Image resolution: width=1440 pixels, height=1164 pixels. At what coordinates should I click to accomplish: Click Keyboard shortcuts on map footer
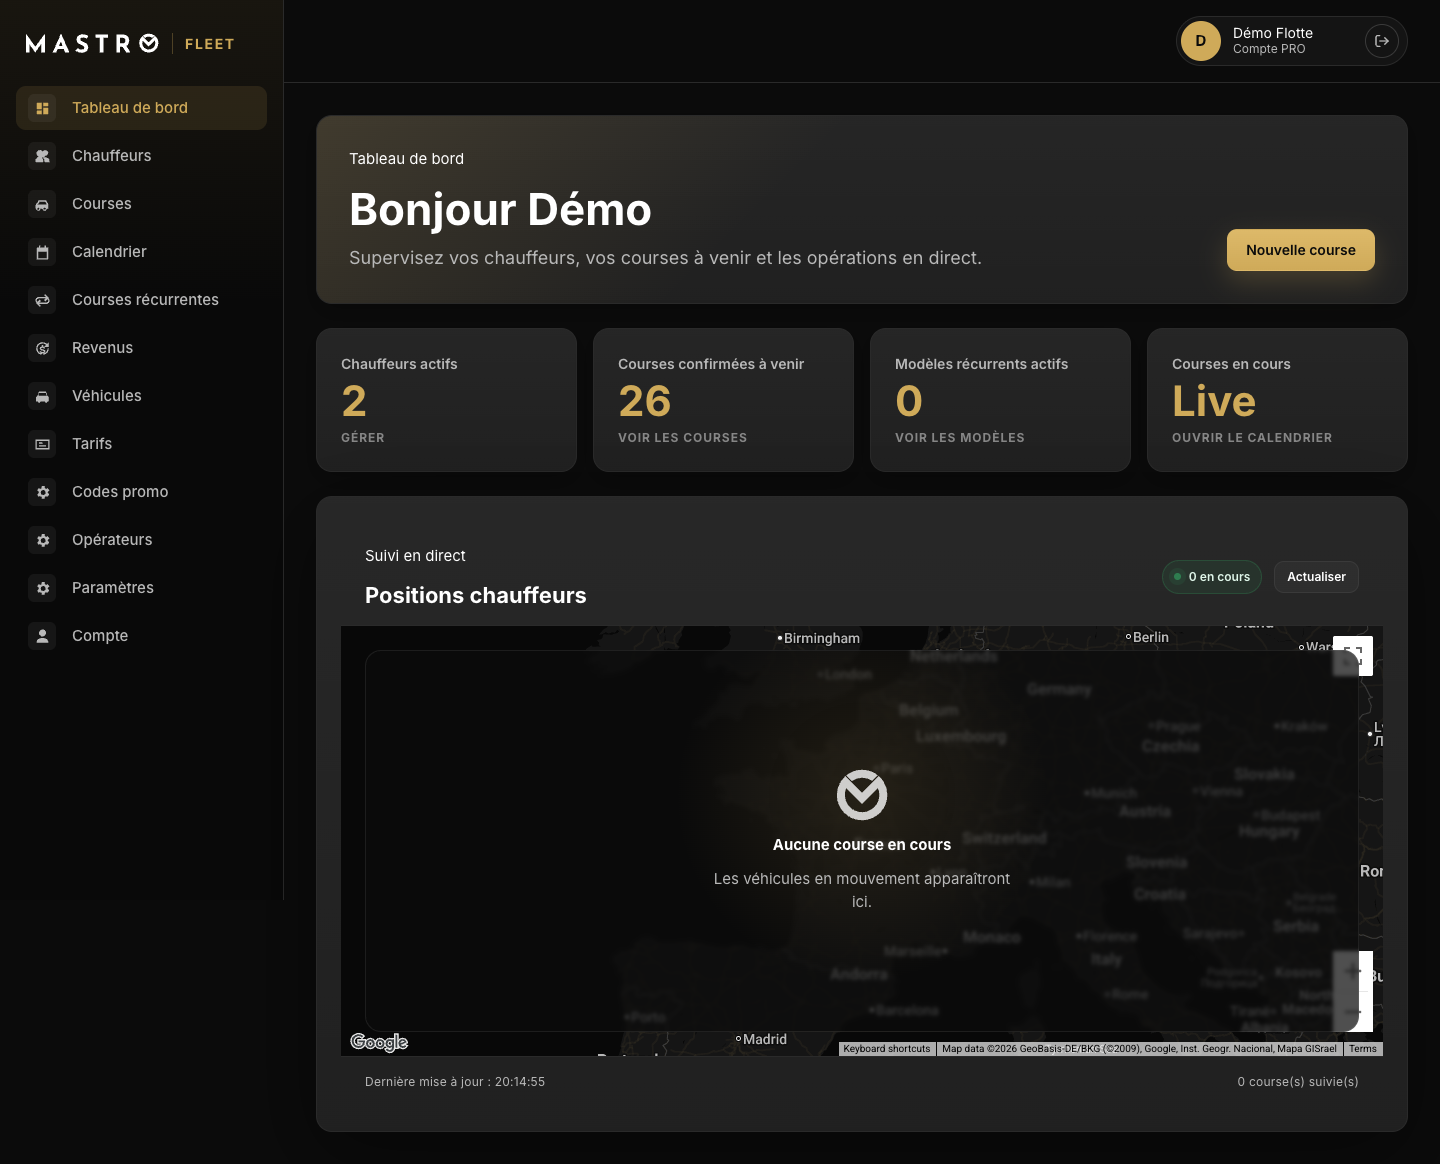(x=887, y=1049)
